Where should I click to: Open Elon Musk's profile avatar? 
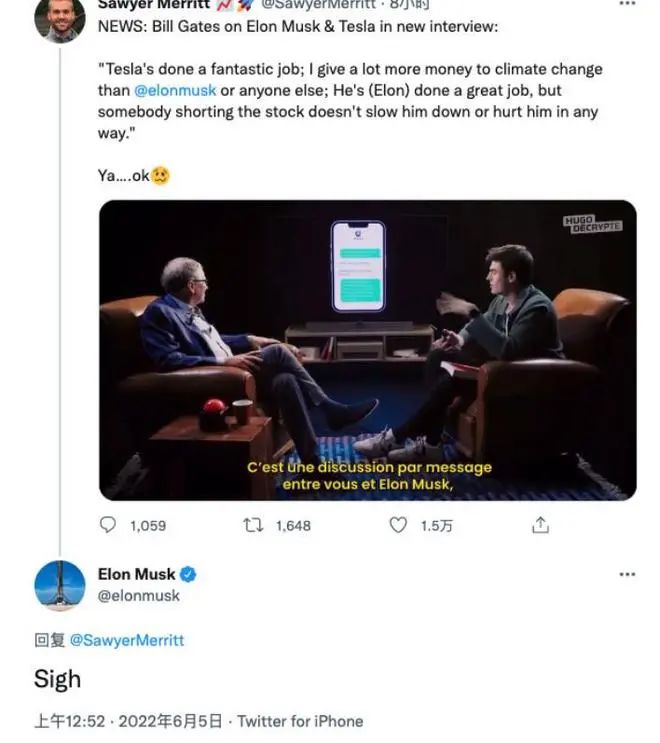tap(59, 585)
